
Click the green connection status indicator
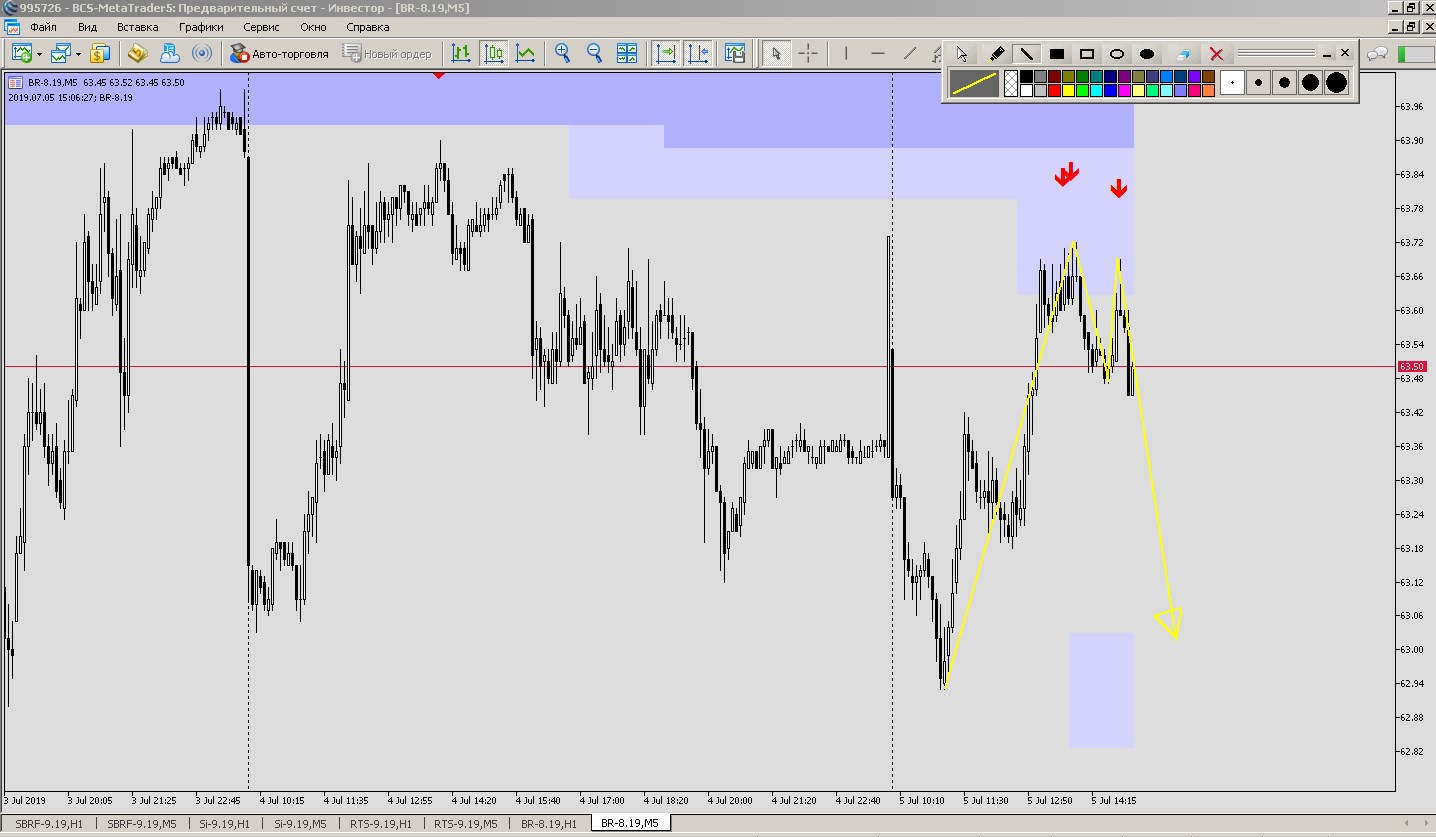(x=1414, y=54)
